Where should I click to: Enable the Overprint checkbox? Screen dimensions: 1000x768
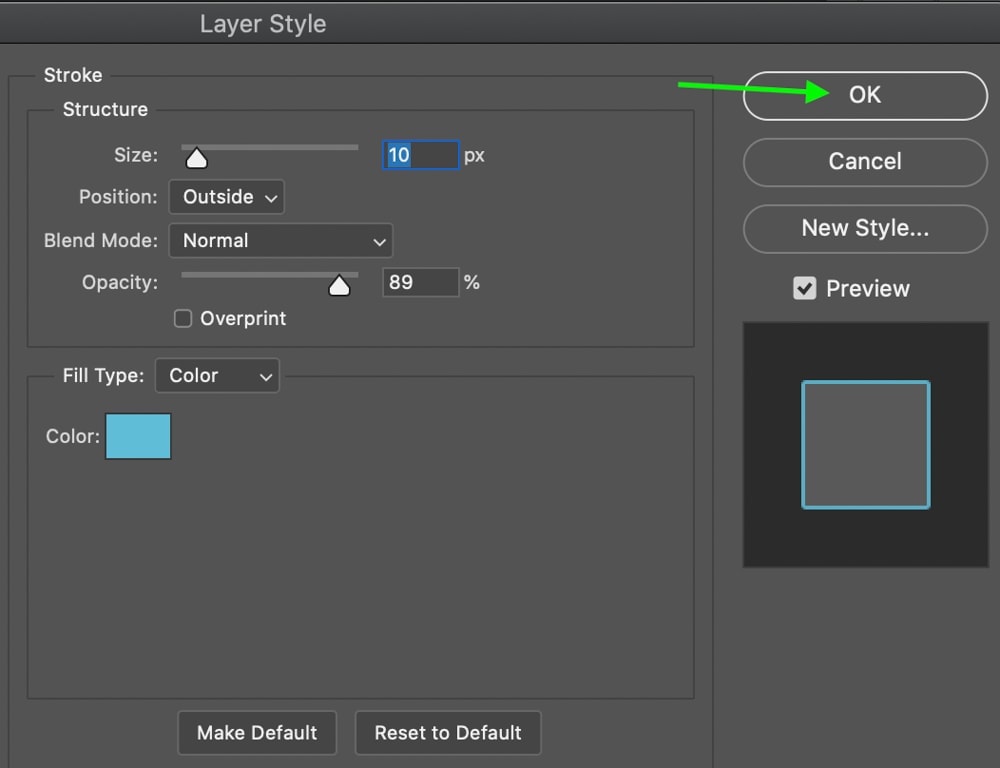pos(183,318)
